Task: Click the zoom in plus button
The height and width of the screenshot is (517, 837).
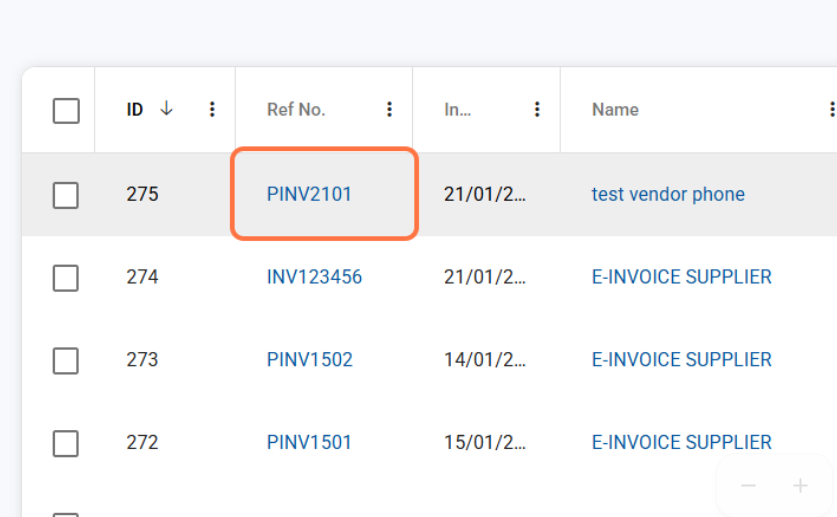Action: [x=800, y=486]
